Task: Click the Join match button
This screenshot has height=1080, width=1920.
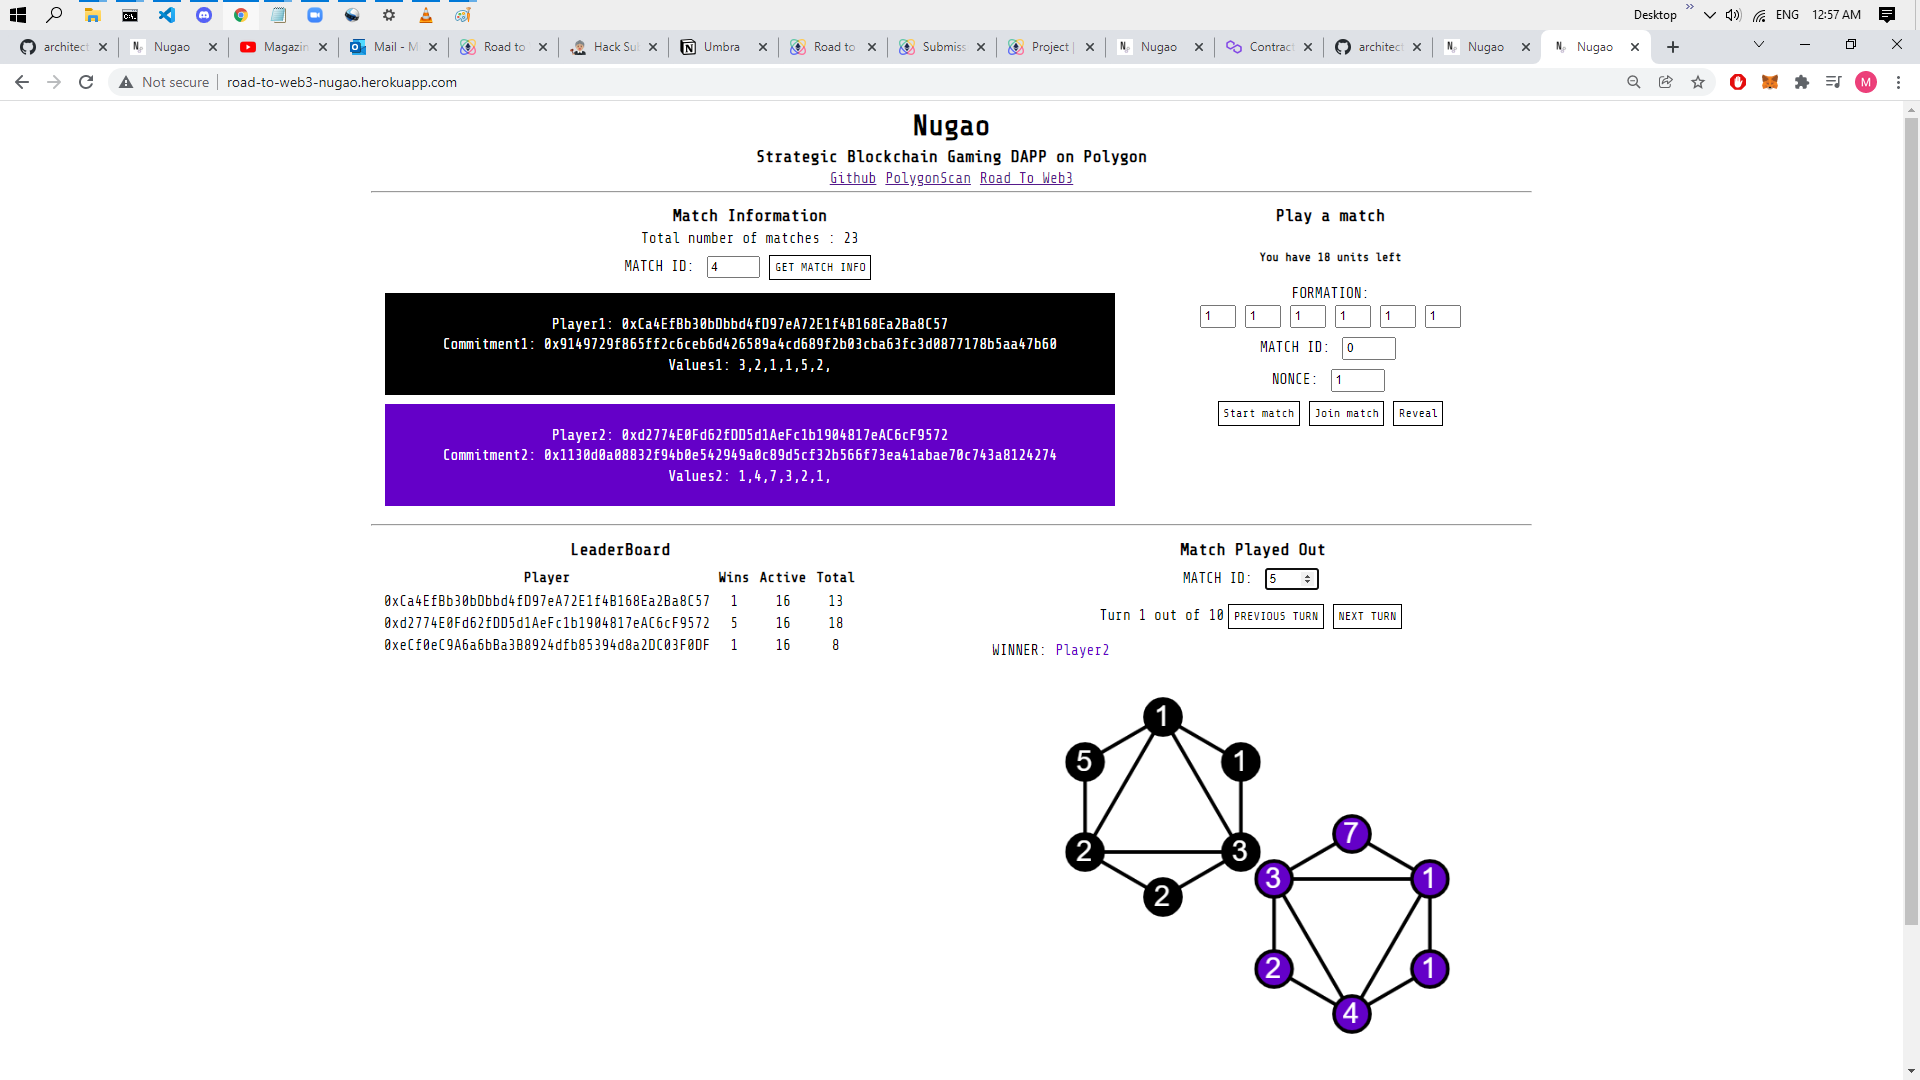Action: [1346, 413]
